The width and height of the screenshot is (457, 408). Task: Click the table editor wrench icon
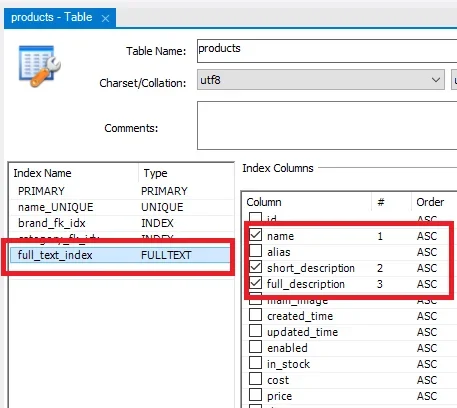click(x=40, y=67)
